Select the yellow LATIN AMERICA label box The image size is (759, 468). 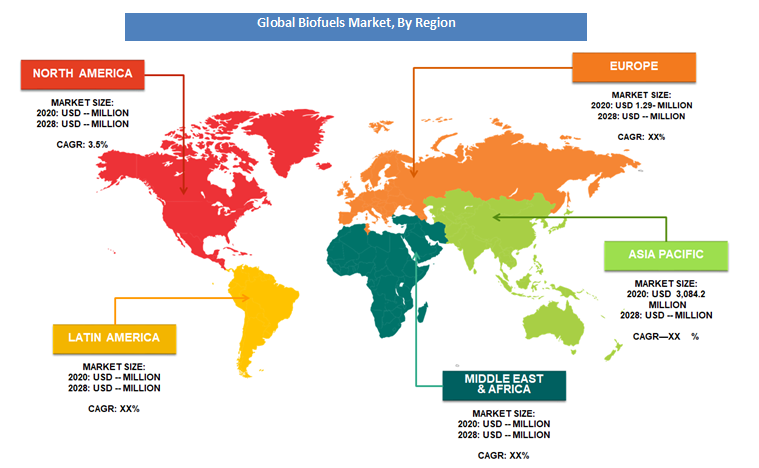[x=114, y=338]
